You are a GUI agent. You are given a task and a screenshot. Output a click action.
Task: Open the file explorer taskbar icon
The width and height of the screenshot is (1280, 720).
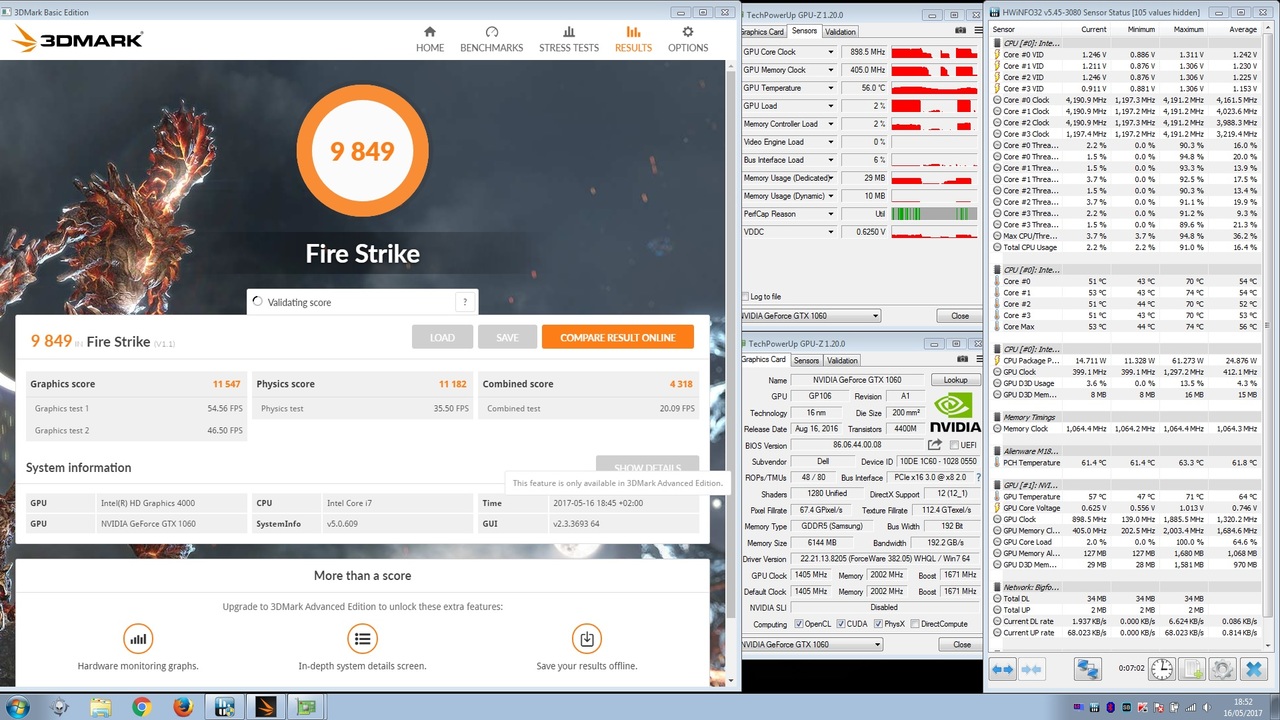[x=101, y=707]
